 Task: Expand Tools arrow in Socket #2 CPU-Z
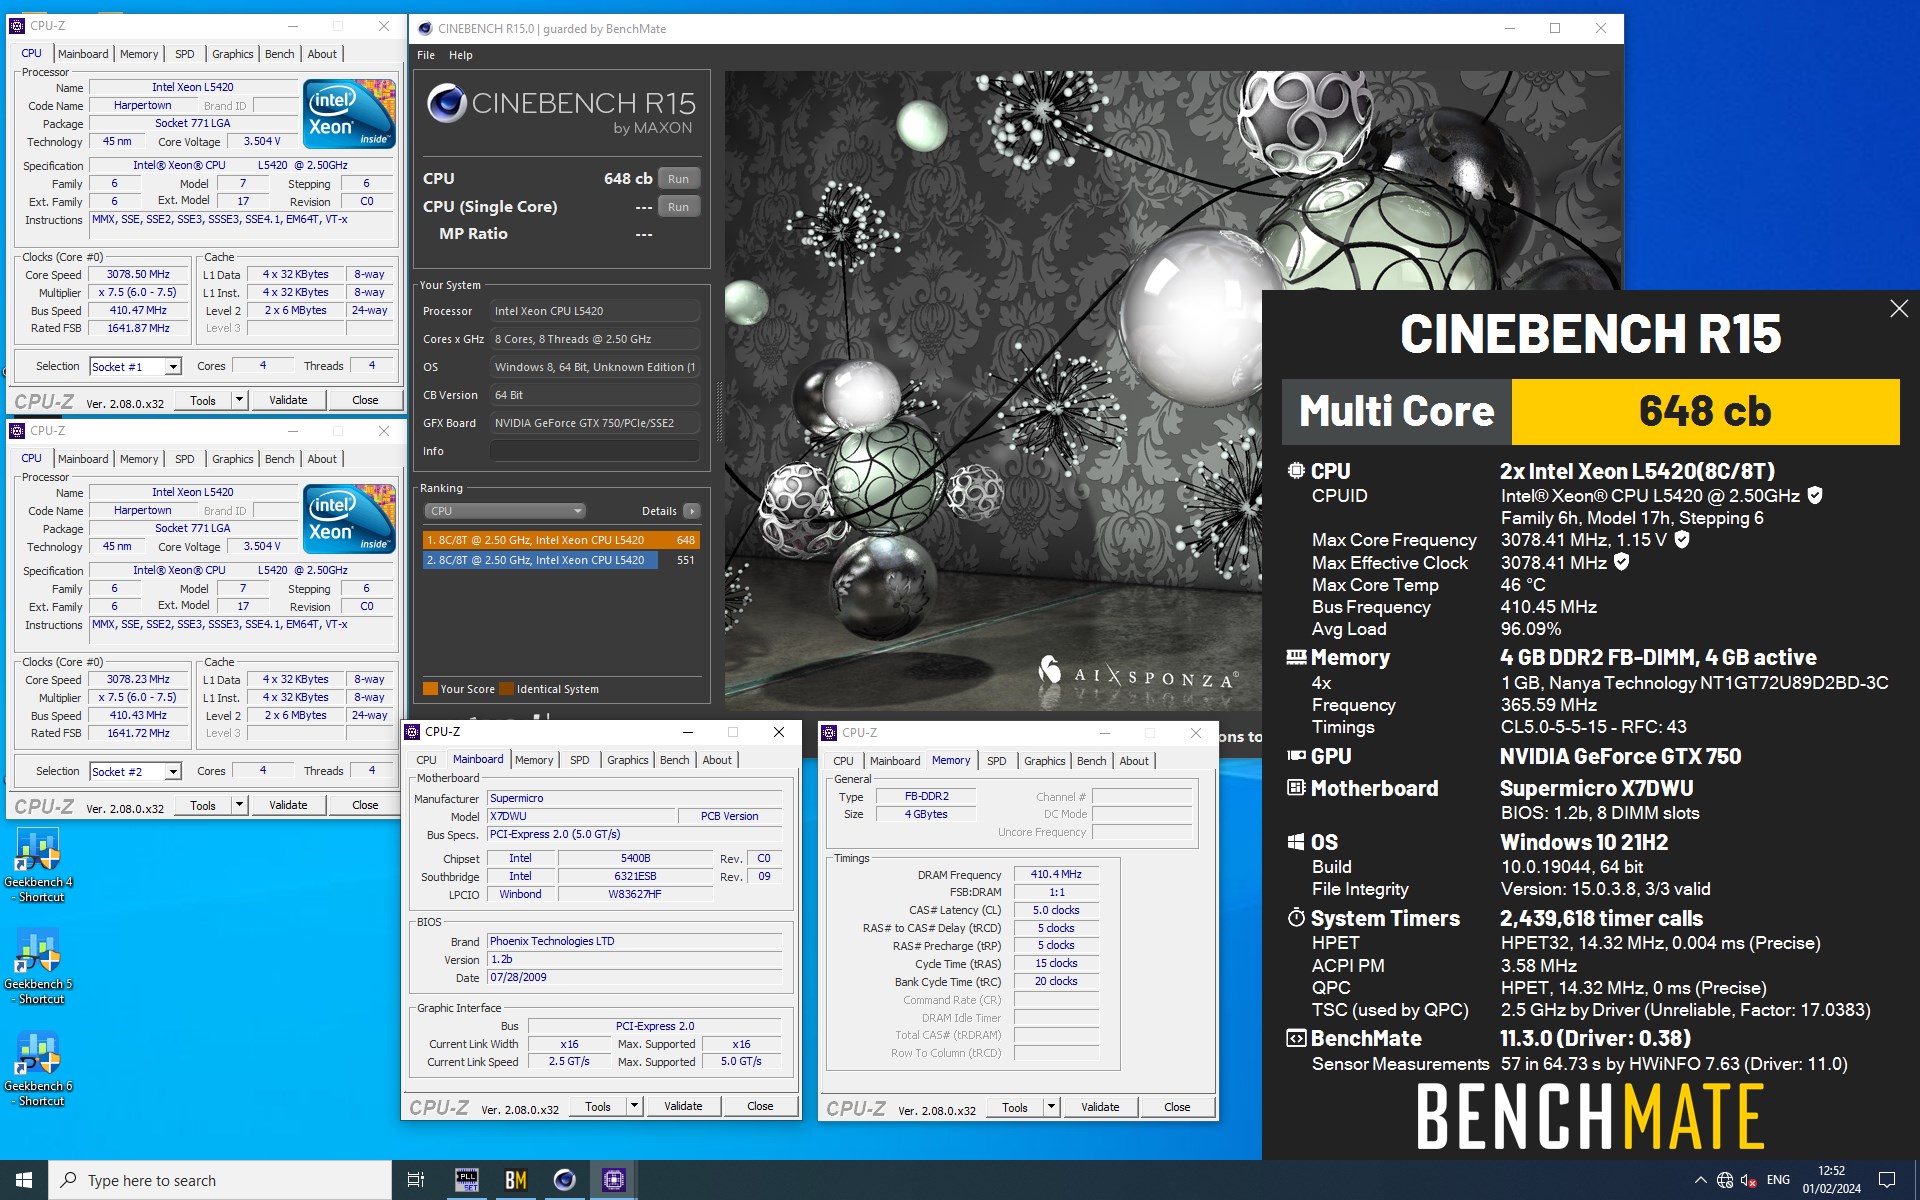(x=239, y=805)
